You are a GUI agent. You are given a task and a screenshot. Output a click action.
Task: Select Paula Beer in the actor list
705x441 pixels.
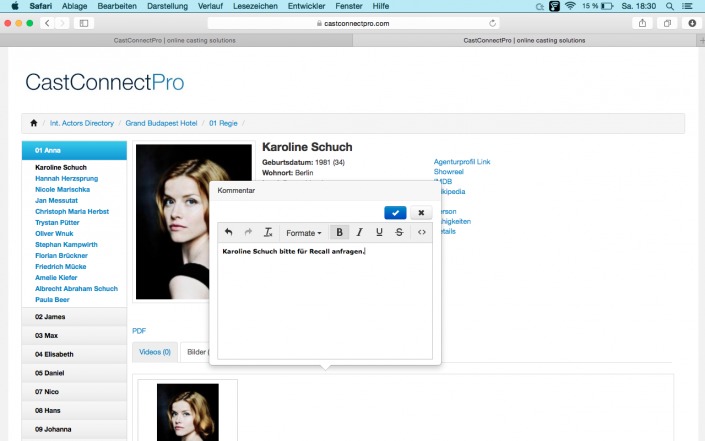[52, 299]
